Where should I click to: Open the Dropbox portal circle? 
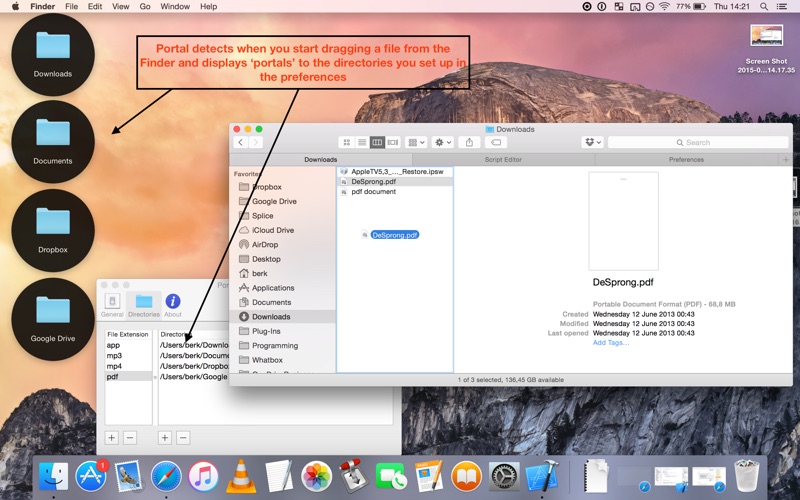[53, 231]
